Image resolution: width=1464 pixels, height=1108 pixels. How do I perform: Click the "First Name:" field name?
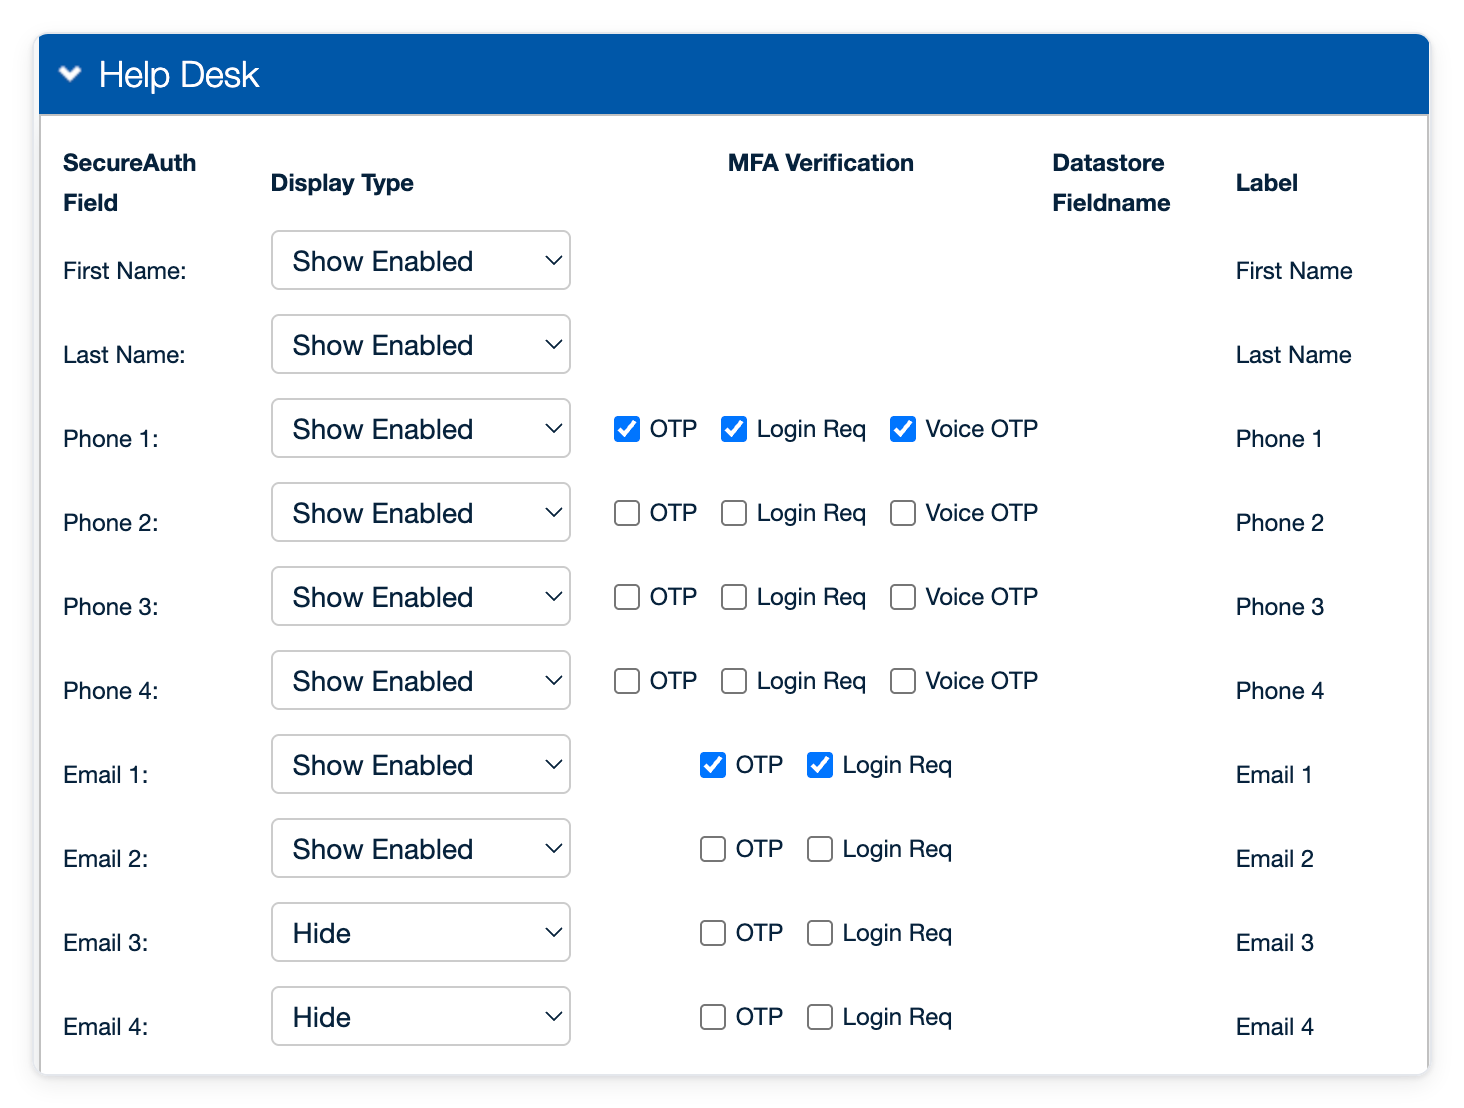125,271
